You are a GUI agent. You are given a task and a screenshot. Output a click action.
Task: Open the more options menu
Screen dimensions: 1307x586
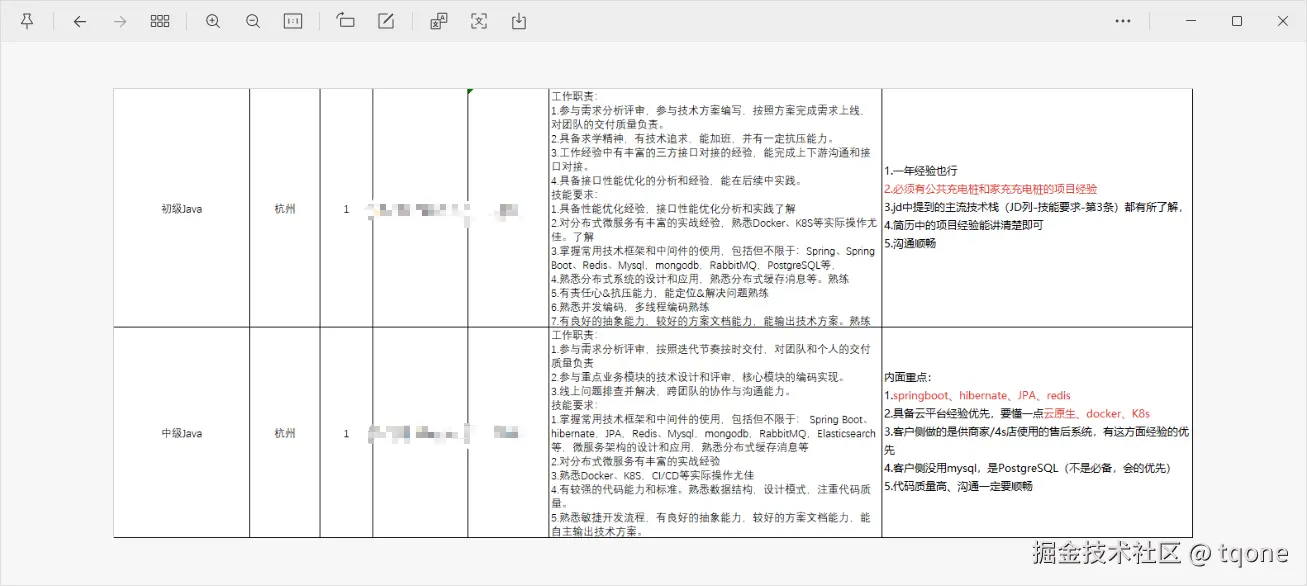pos(1122,20)
